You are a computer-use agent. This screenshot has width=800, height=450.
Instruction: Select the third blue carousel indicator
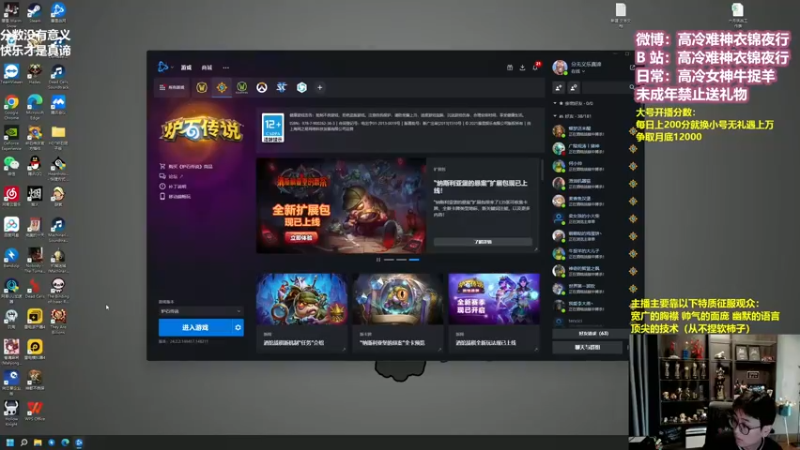[414, 260]
